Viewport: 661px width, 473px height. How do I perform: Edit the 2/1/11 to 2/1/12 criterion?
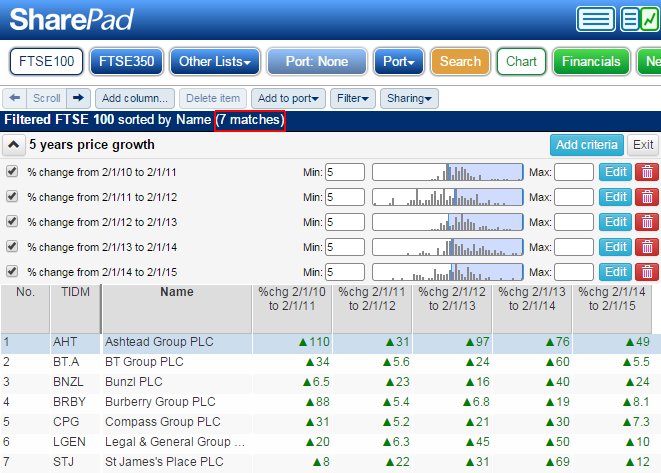[x=615, y=197]
